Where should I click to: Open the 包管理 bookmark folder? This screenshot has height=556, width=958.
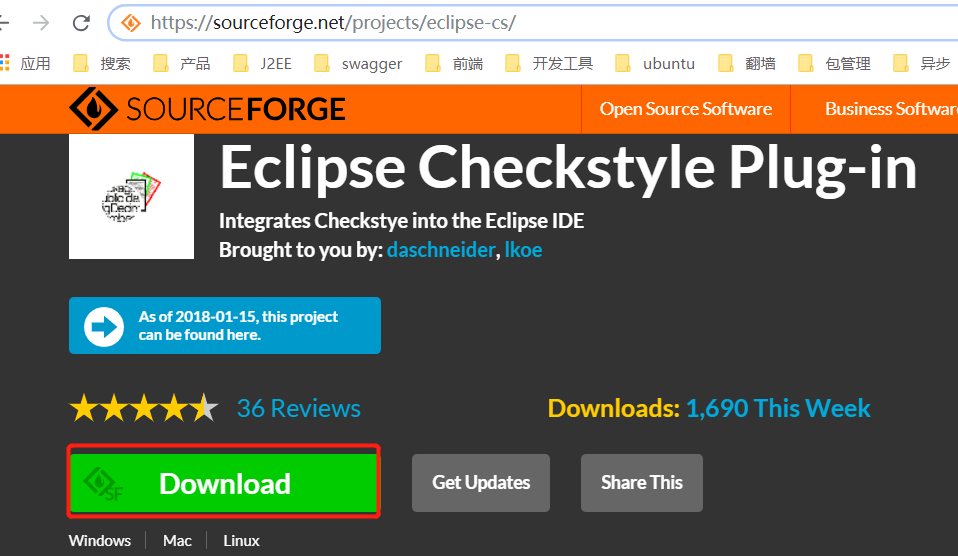click(835, 63)
